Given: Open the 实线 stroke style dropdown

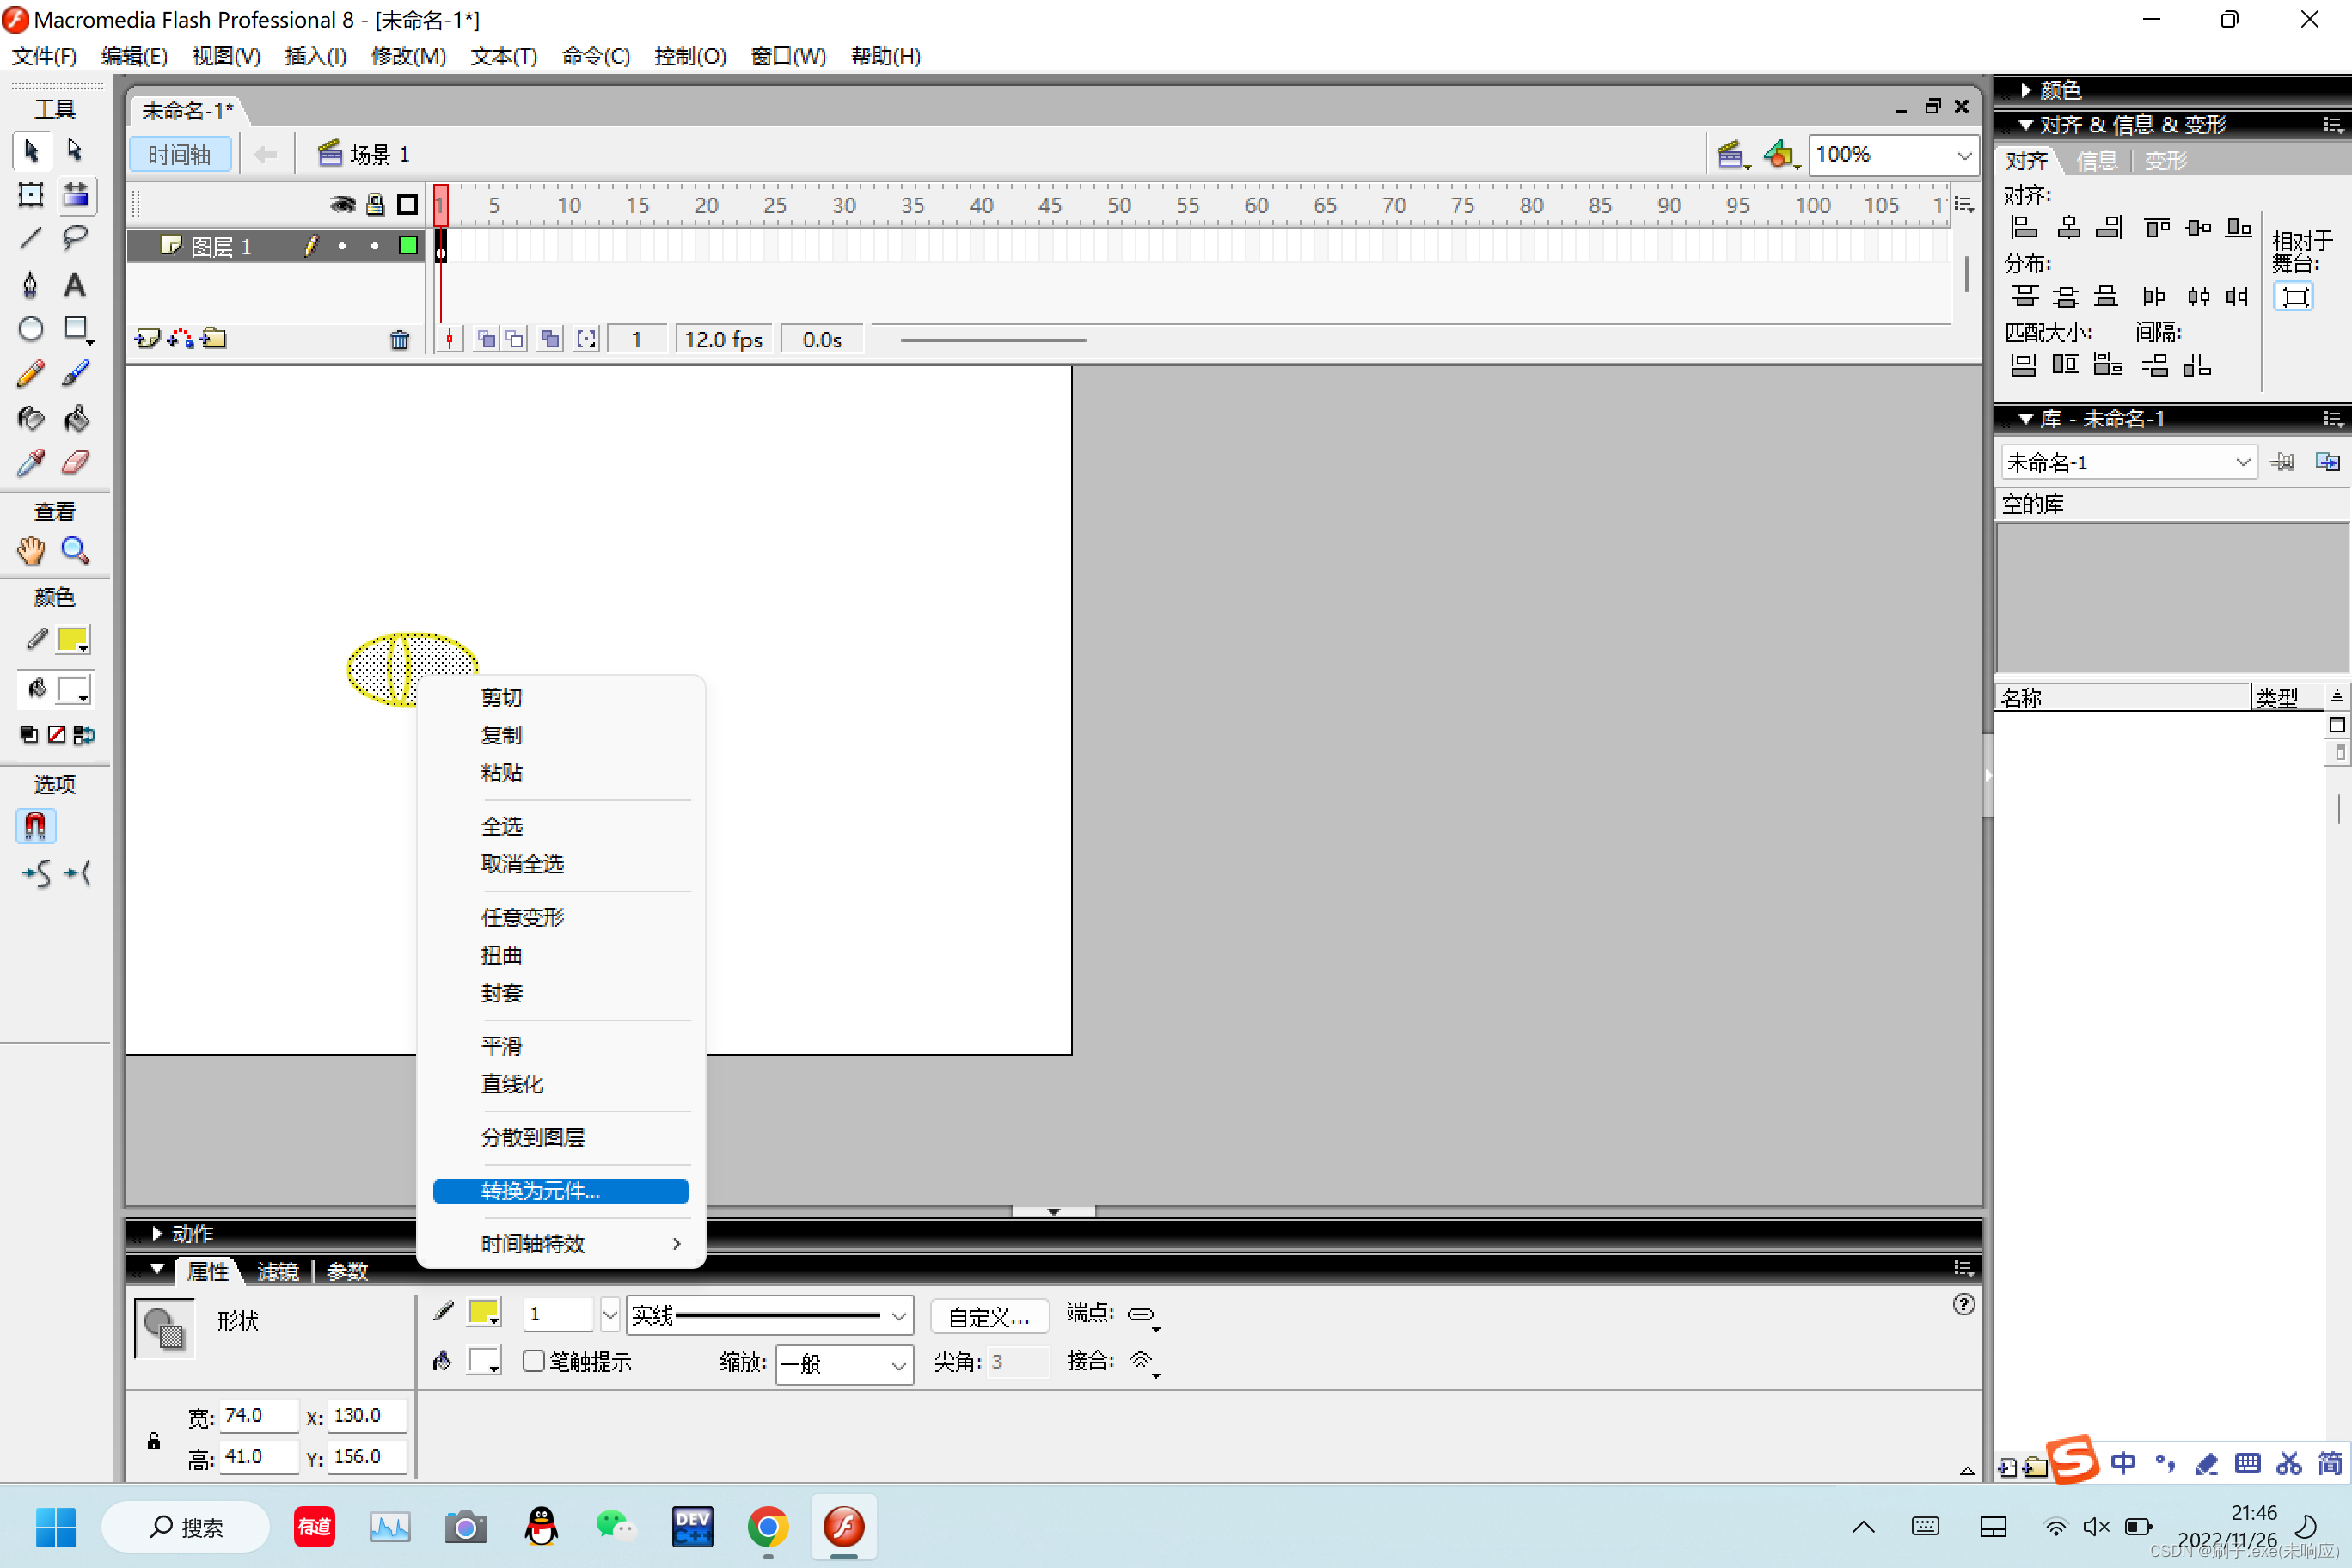Looking at the screenshot, I should pyautogui.click(x=895, y=1315).
